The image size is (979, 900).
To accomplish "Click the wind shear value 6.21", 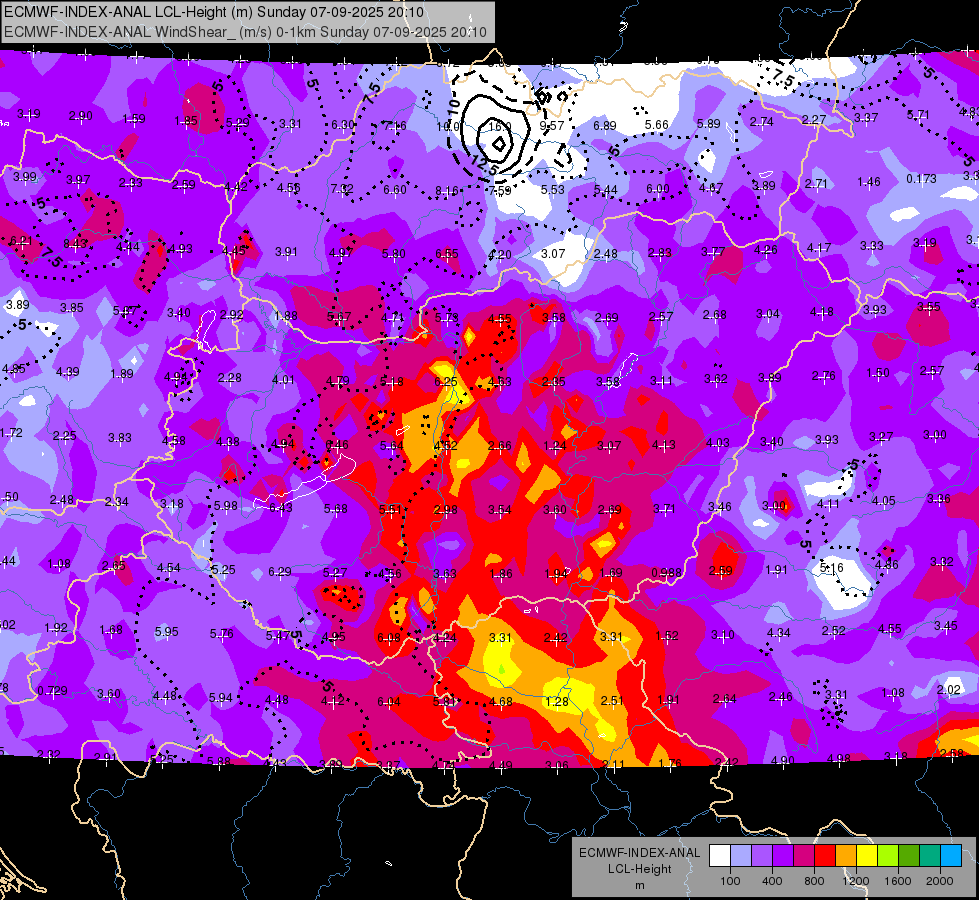I will (21, 240).
